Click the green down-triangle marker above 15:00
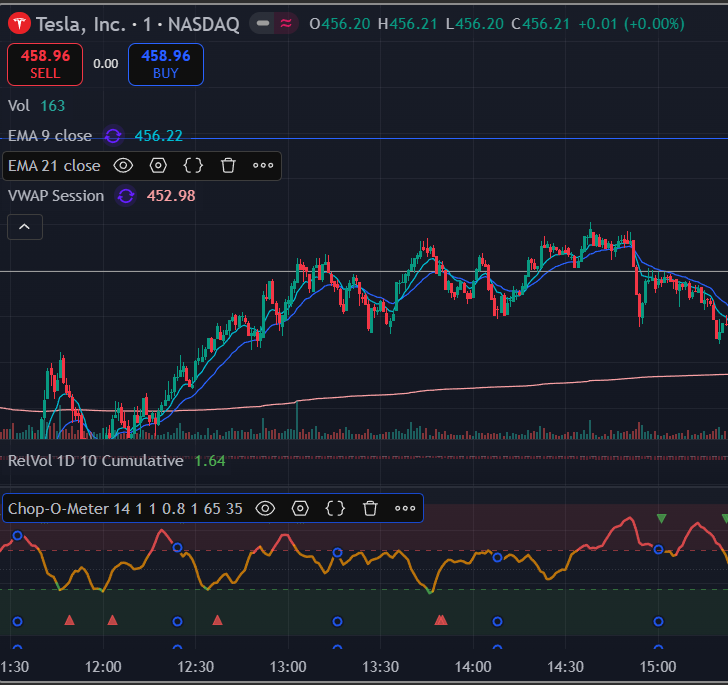 [x=662, y=518]
